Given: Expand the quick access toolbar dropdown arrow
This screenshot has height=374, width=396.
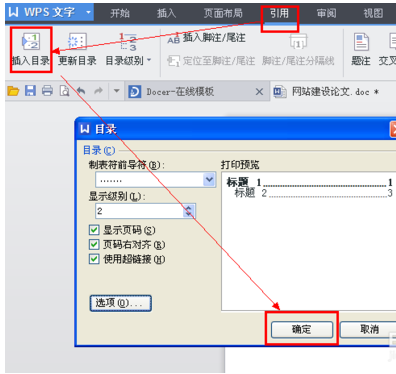Looking at the screenshot, I should tap(116, 91).
